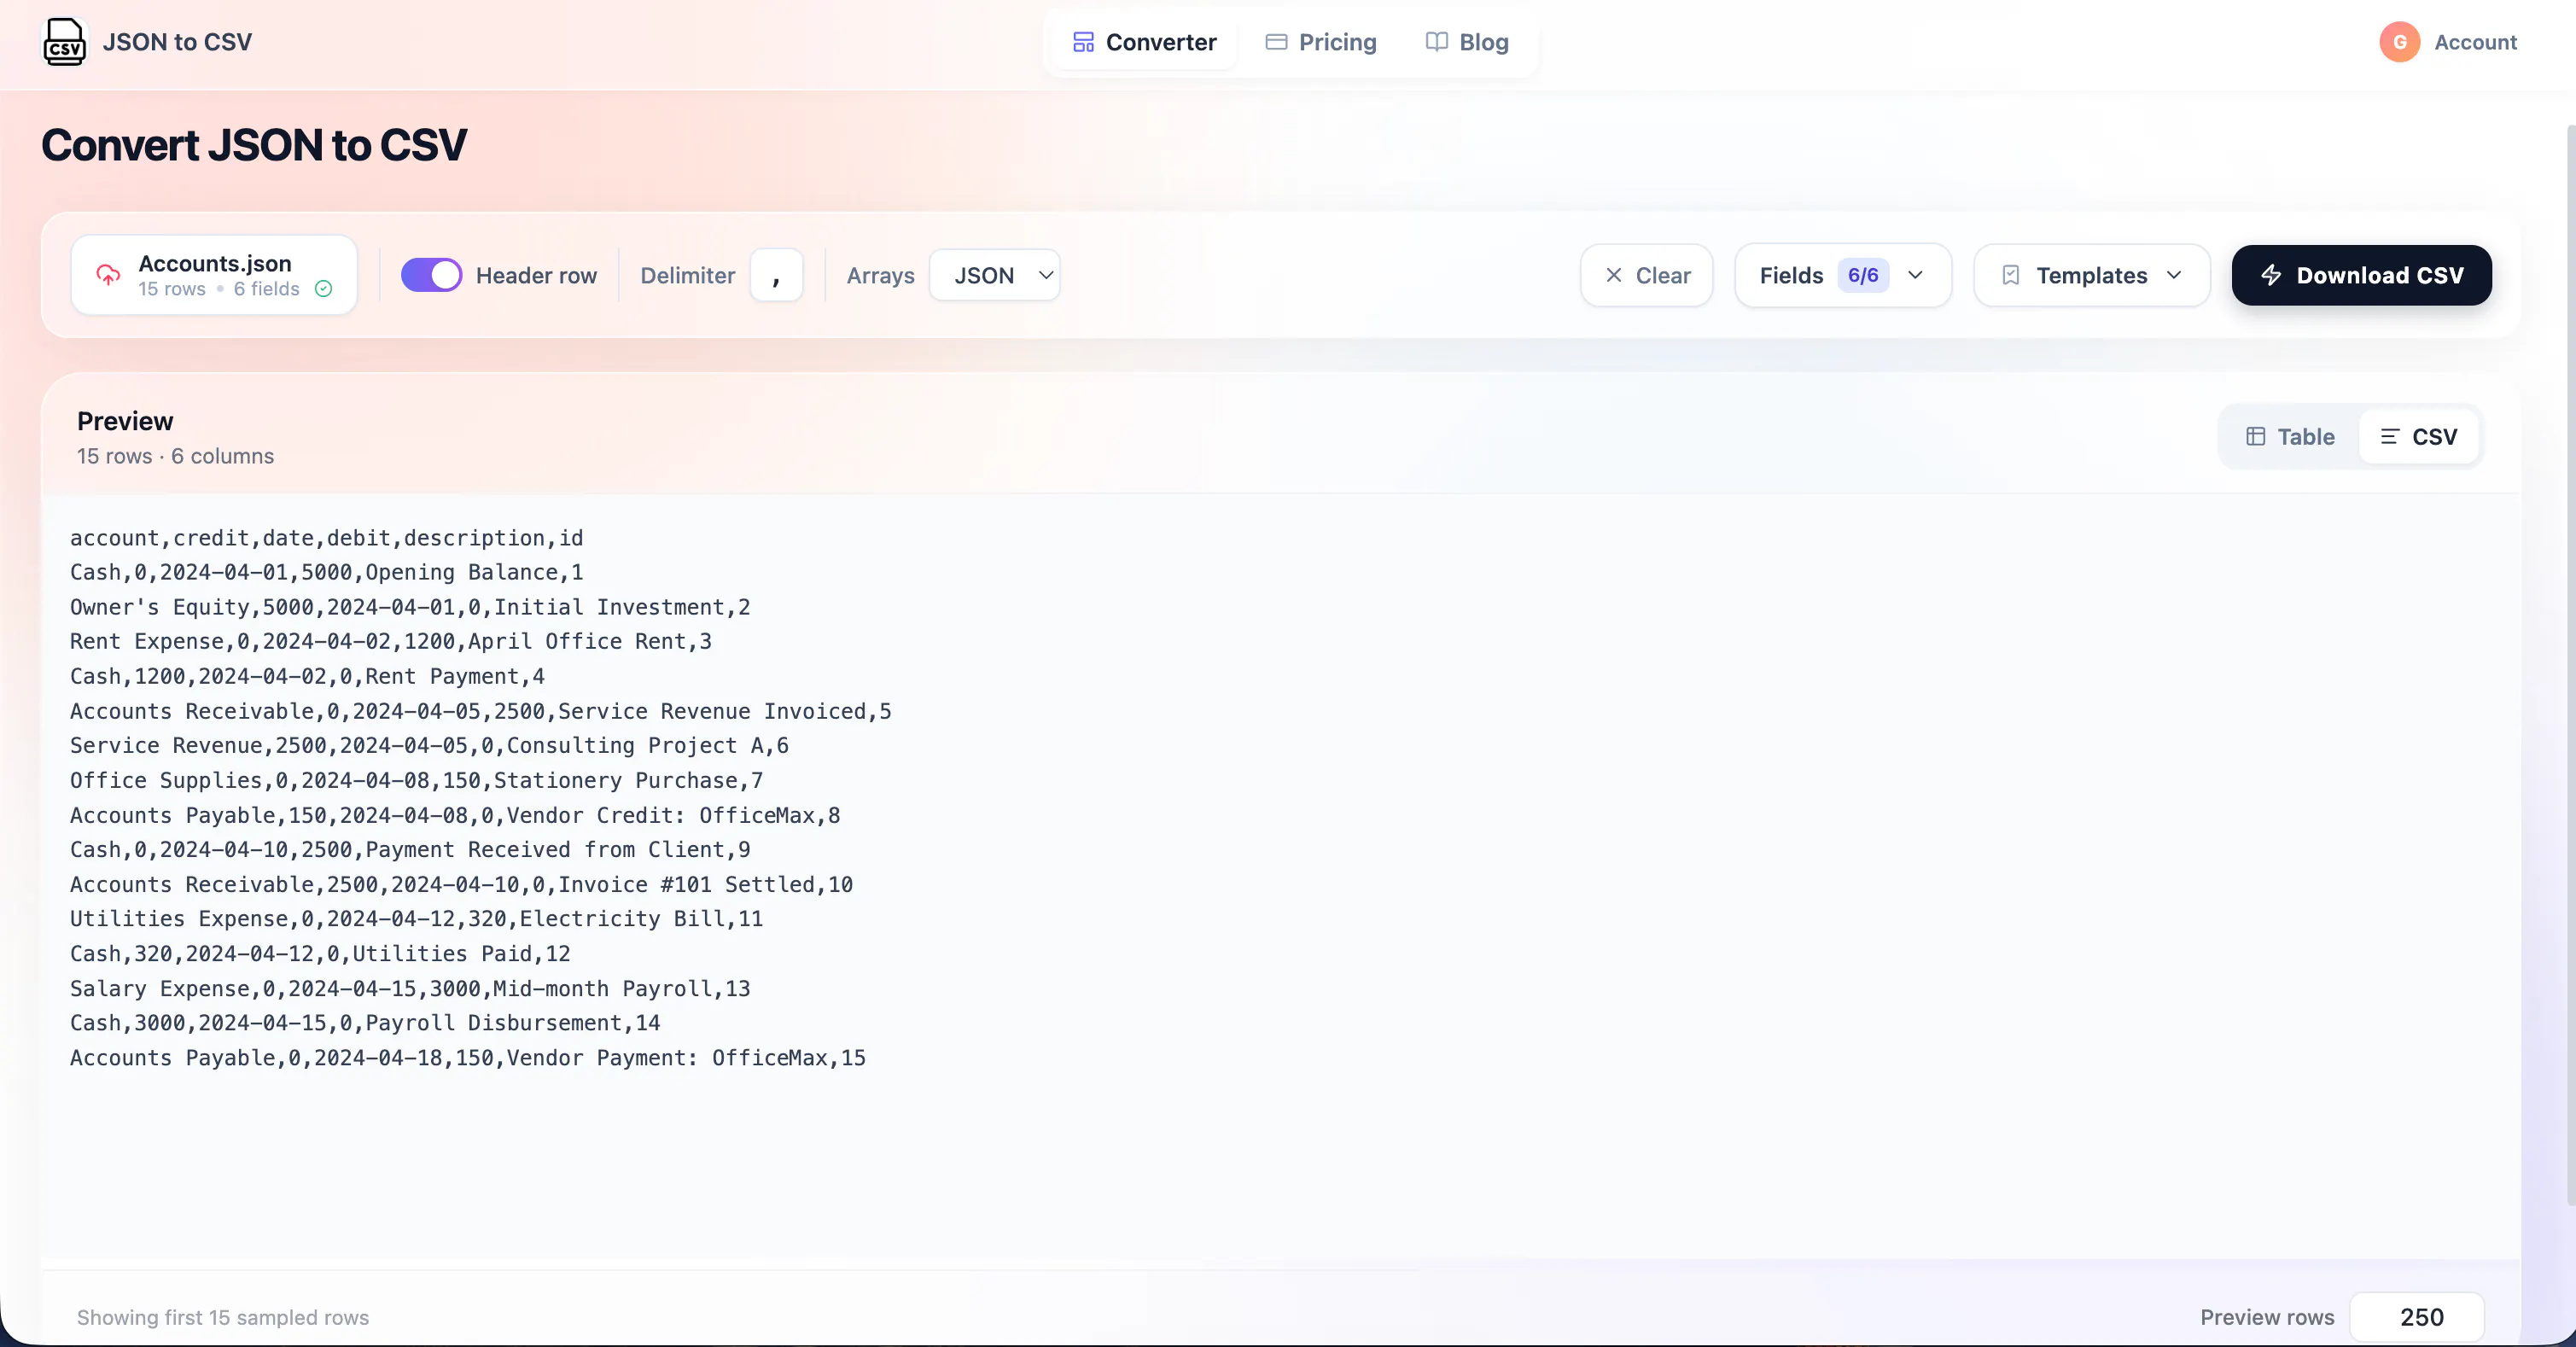Screen dimensions: 2576x1347
Task: Click the April Office Rent CSV row
Action: pos(391,641)
